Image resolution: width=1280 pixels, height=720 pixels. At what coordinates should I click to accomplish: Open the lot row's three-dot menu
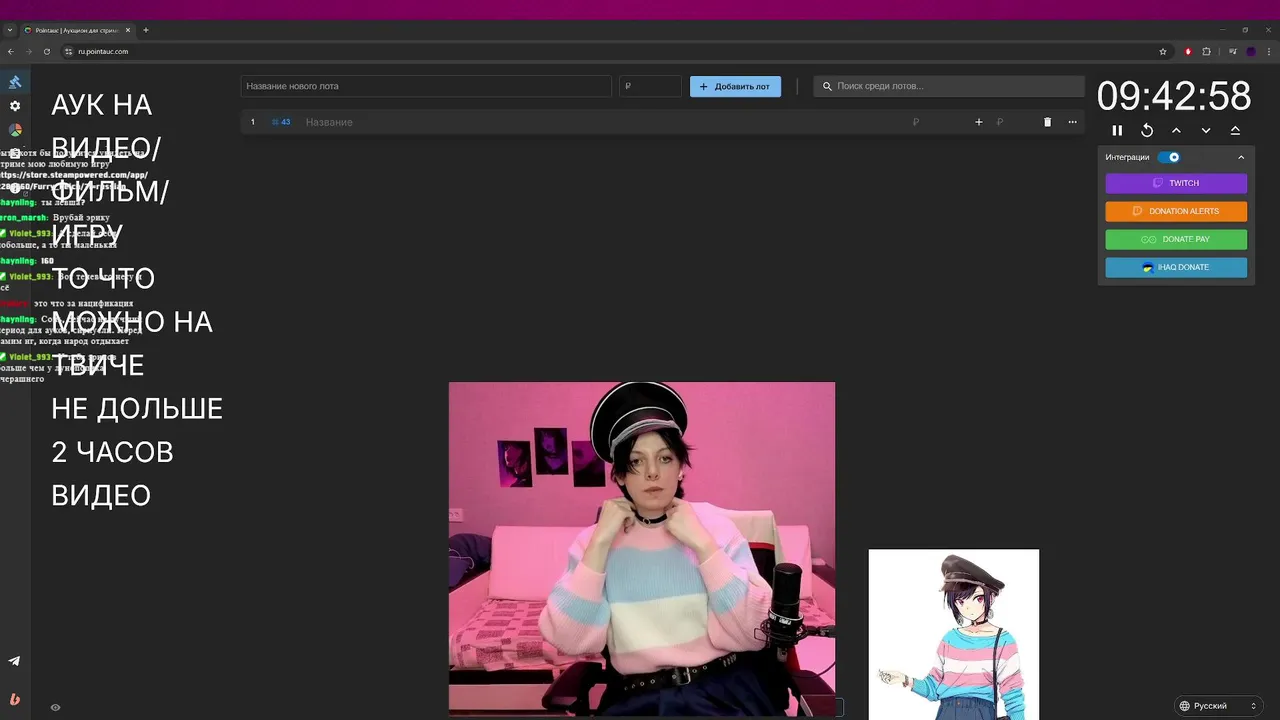pos(1072,122)
